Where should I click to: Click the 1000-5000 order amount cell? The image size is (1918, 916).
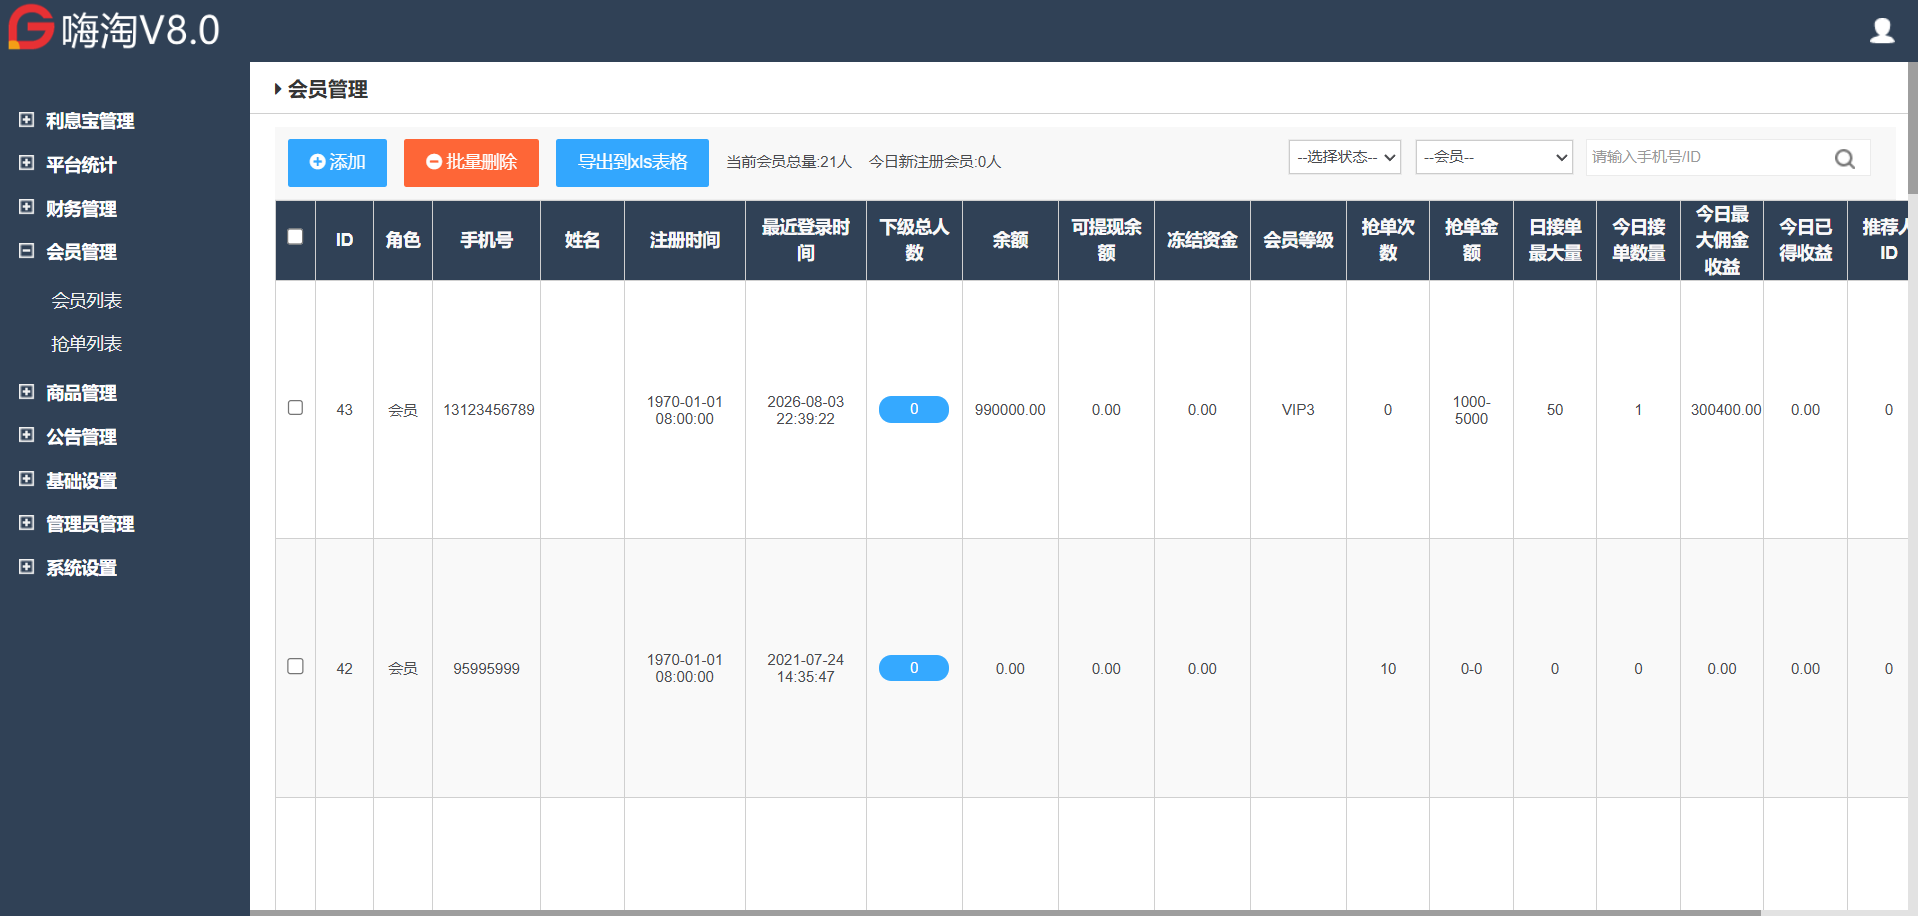coord(1471,410)
